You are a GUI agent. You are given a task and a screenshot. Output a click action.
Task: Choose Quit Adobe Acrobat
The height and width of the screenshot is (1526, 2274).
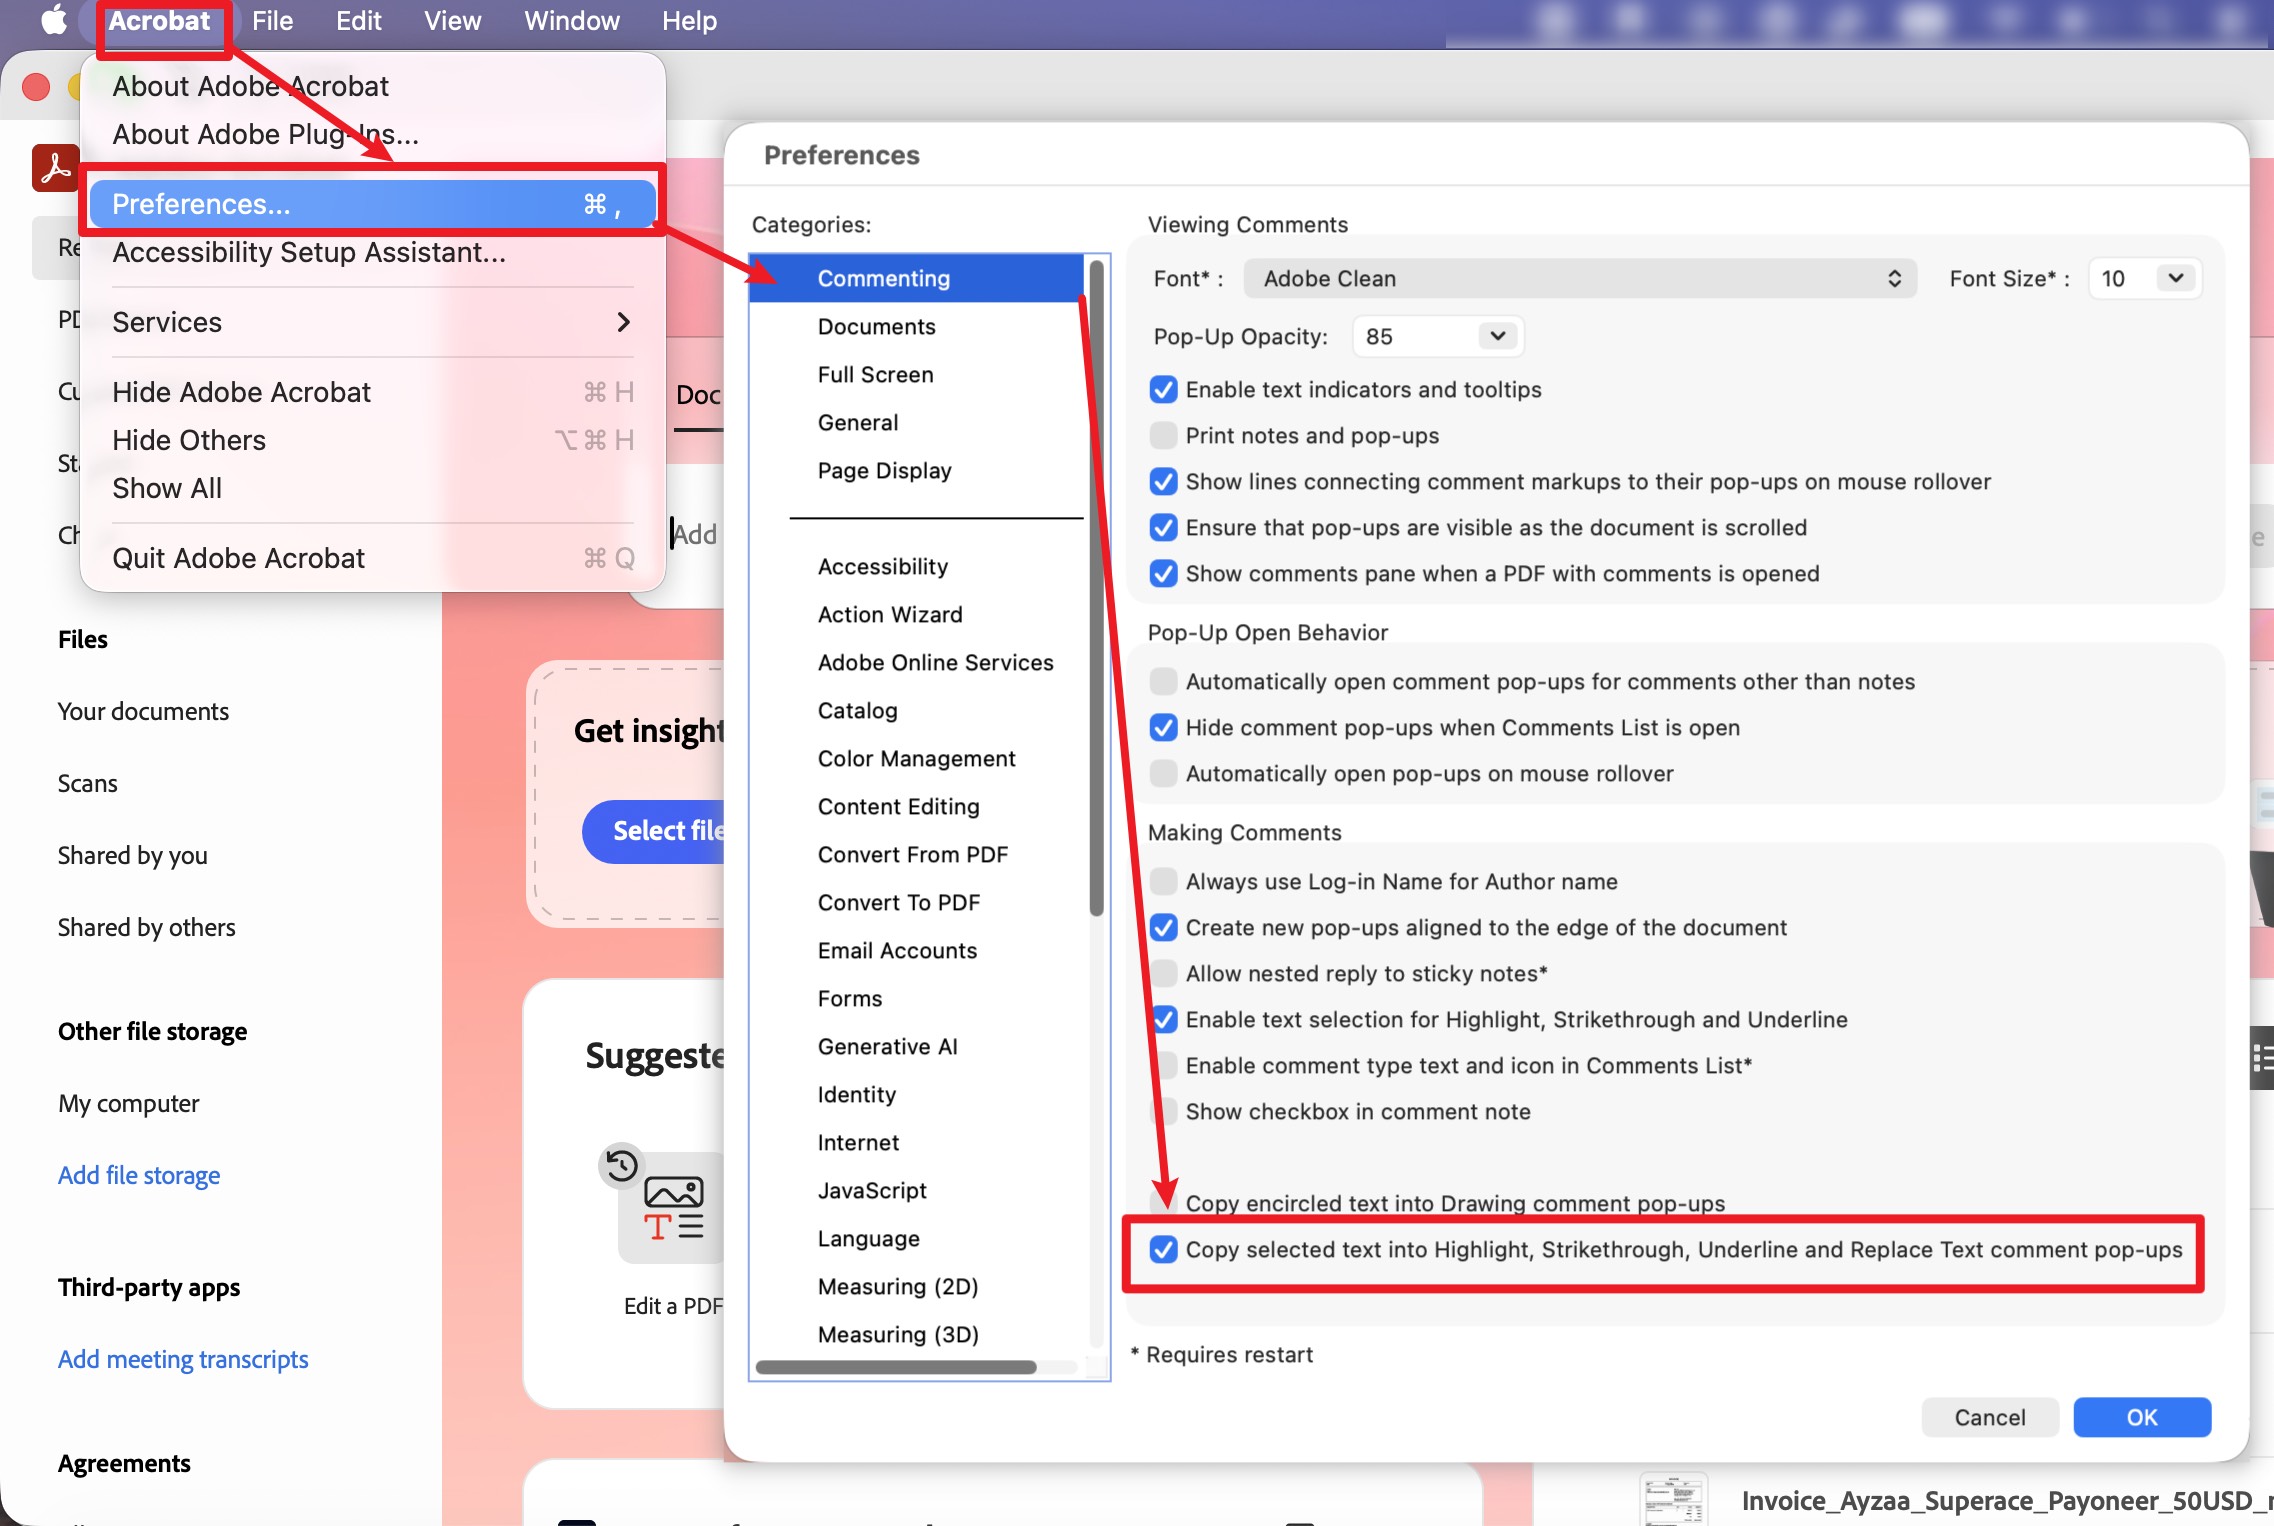372,558
